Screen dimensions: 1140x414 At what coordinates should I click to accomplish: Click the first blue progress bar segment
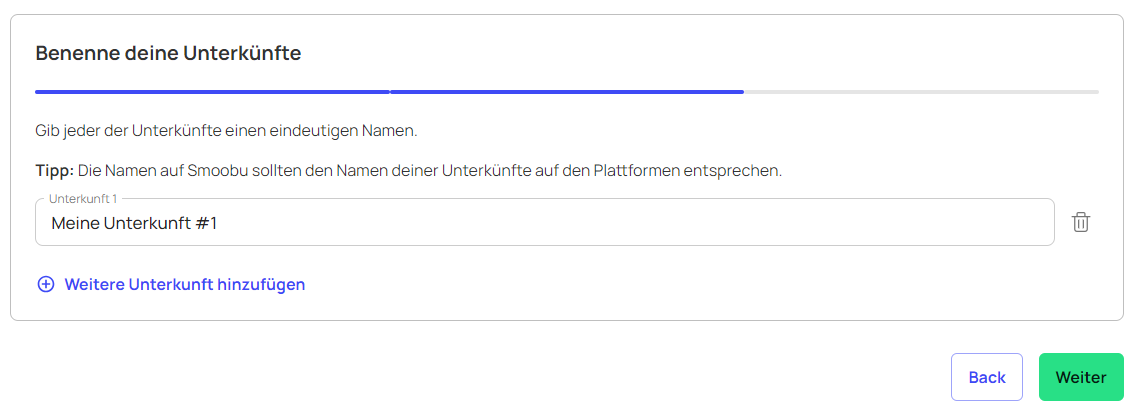[212, 92]
